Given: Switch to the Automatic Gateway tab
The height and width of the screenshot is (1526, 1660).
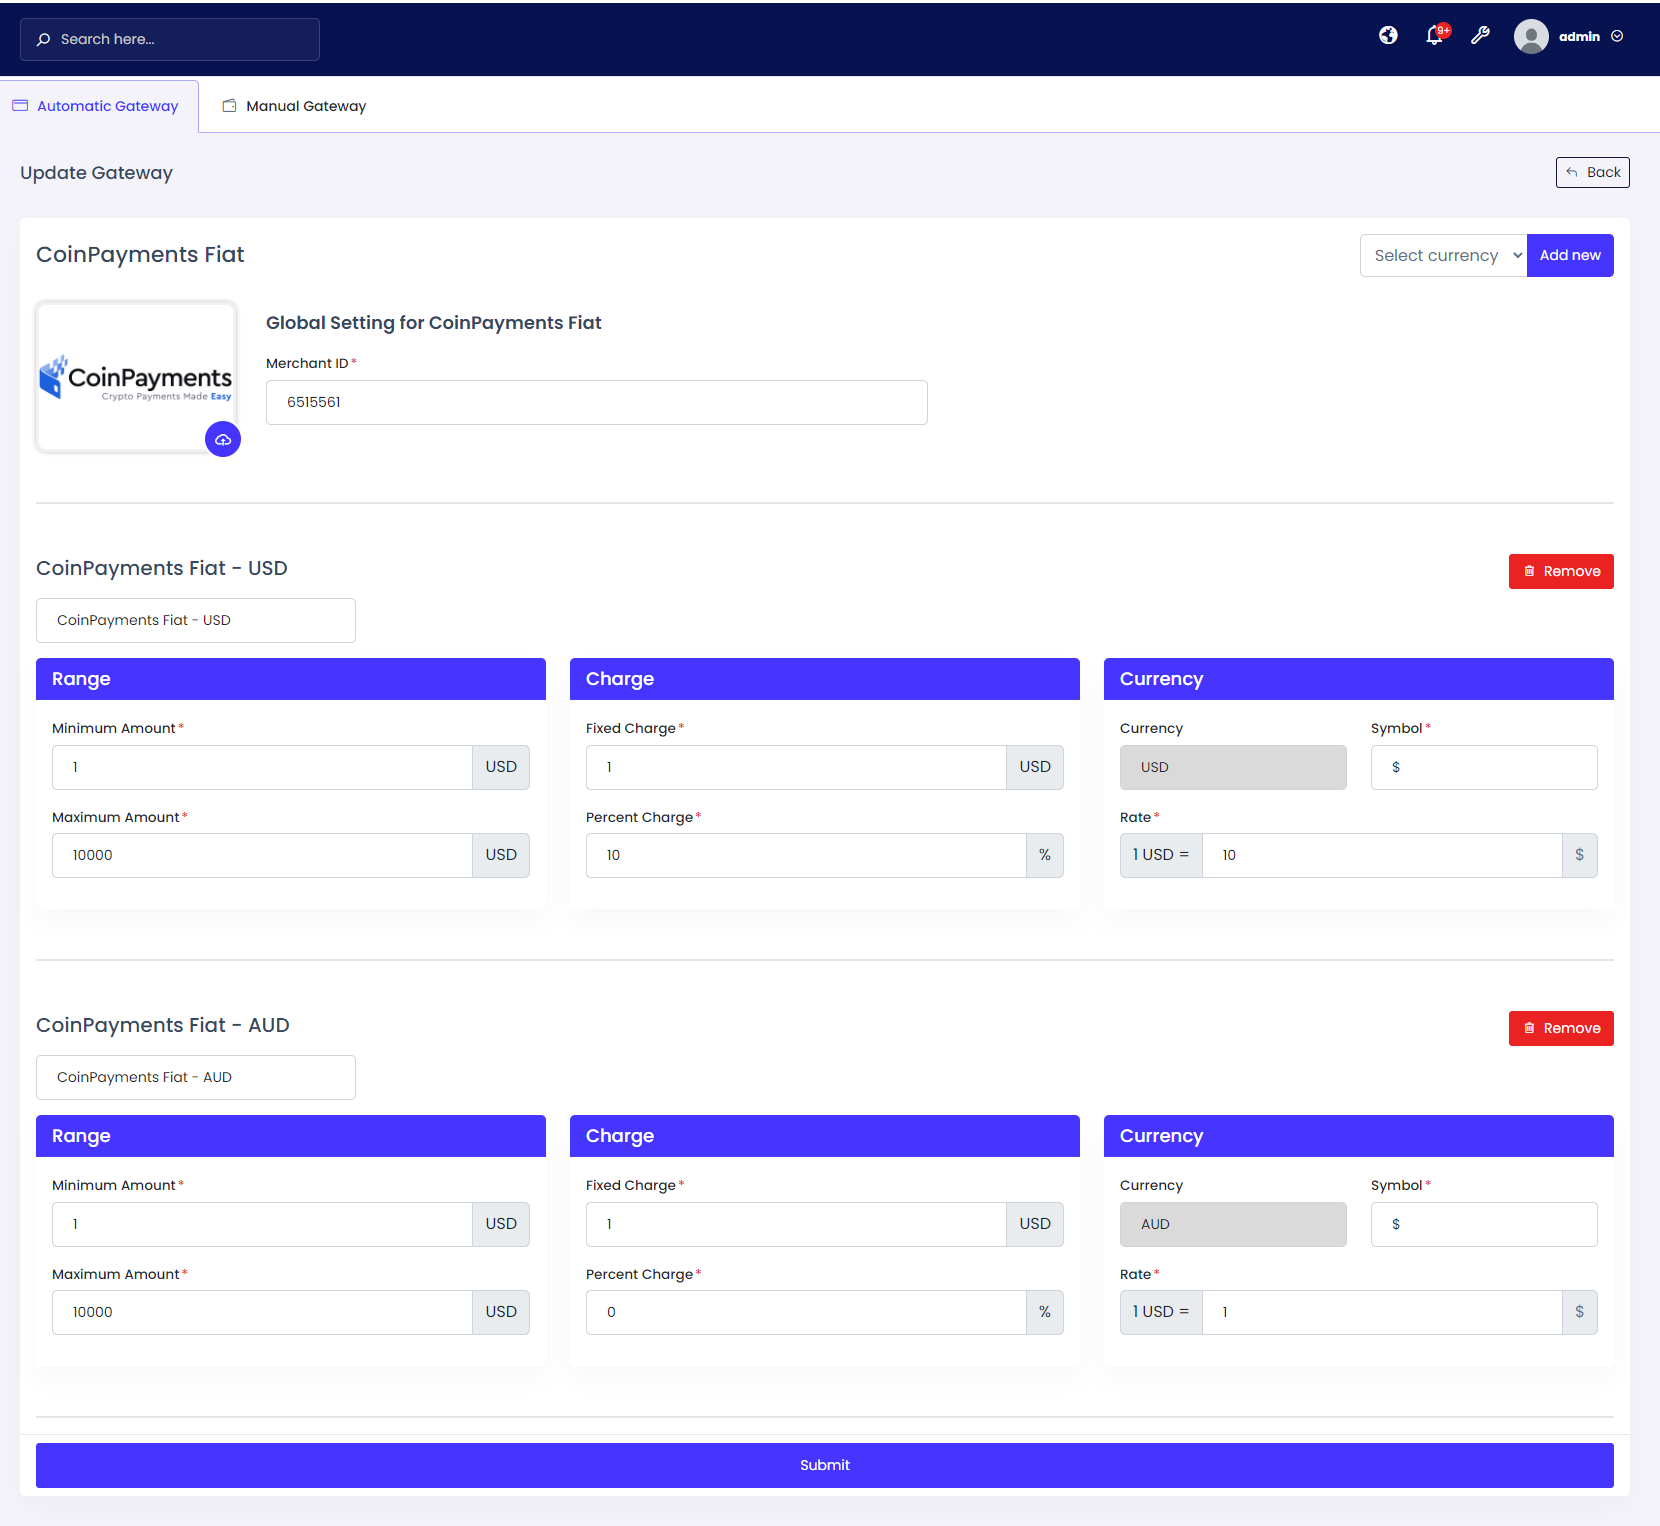Looking at the screenshot, I should [99, 106].
